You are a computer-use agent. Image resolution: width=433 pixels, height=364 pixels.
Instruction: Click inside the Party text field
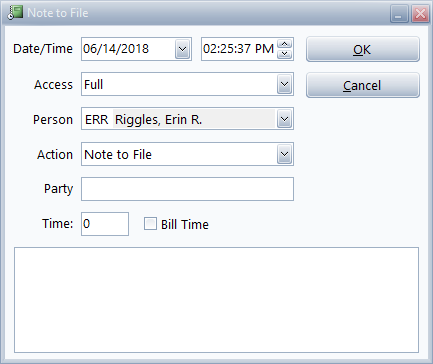click(x=187, y=189)
